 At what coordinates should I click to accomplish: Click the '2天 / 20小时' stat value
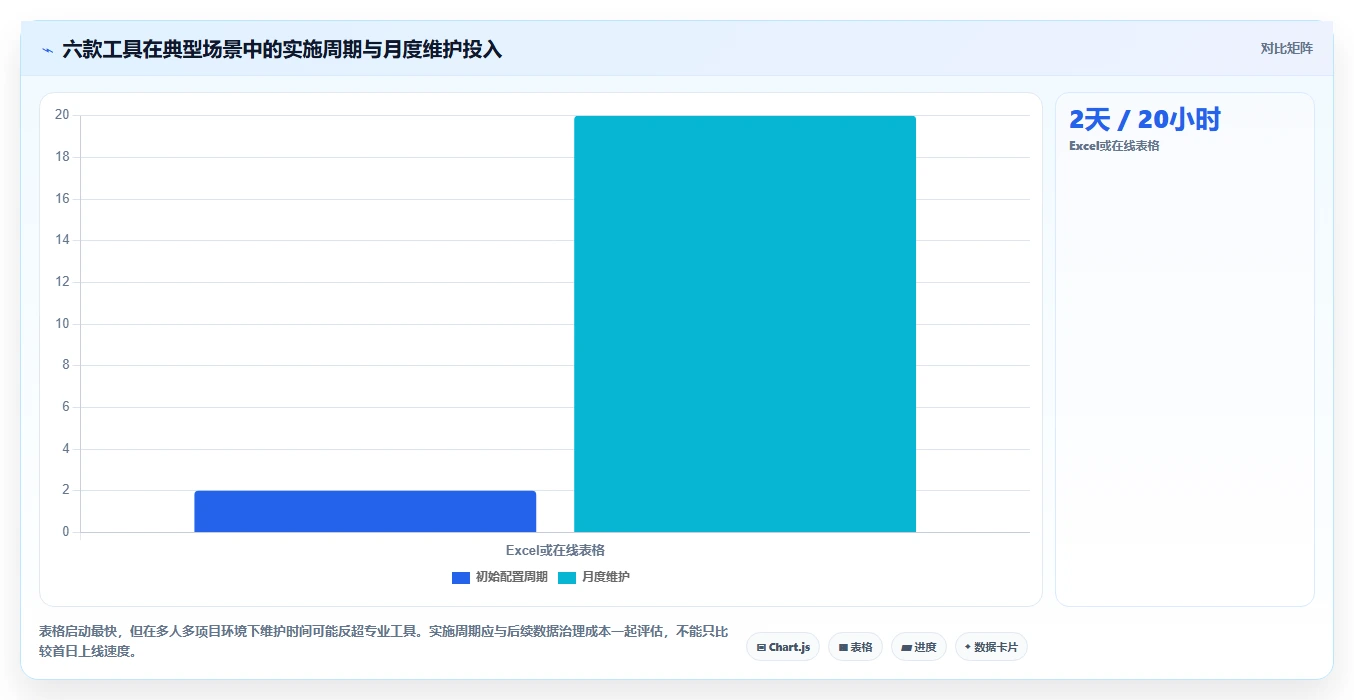(1145, 120)
